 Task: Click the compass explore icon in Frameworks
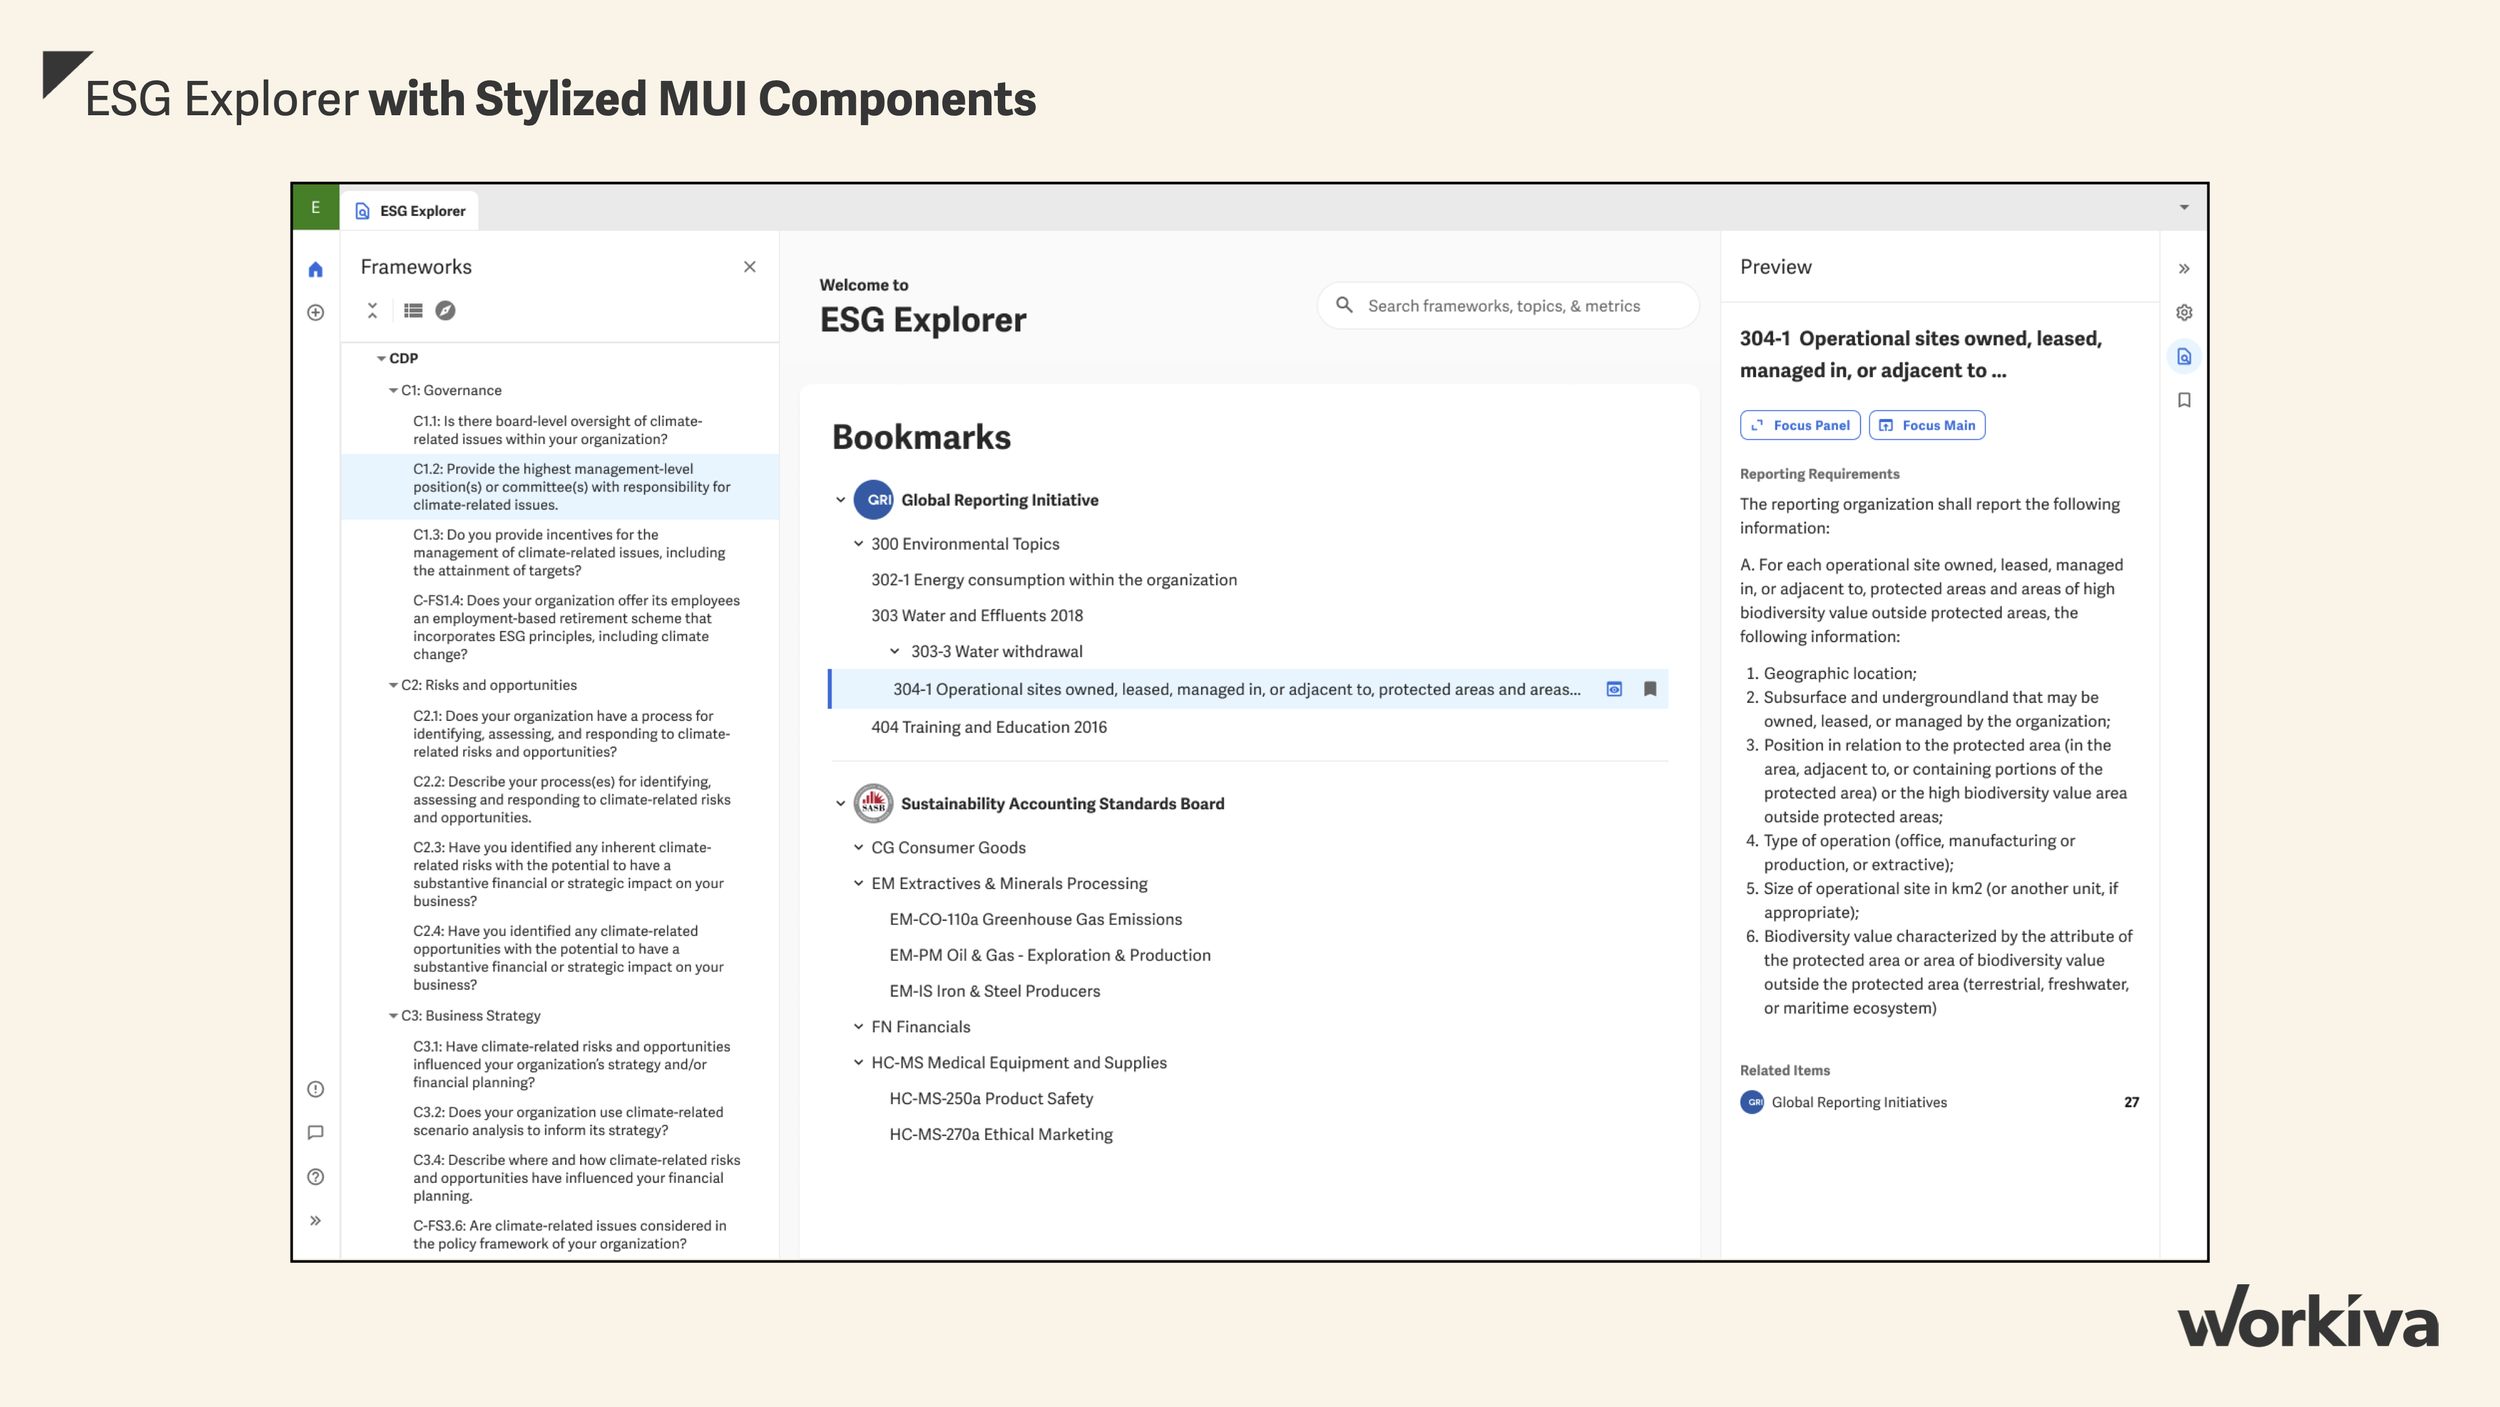(x=446, y=311)
